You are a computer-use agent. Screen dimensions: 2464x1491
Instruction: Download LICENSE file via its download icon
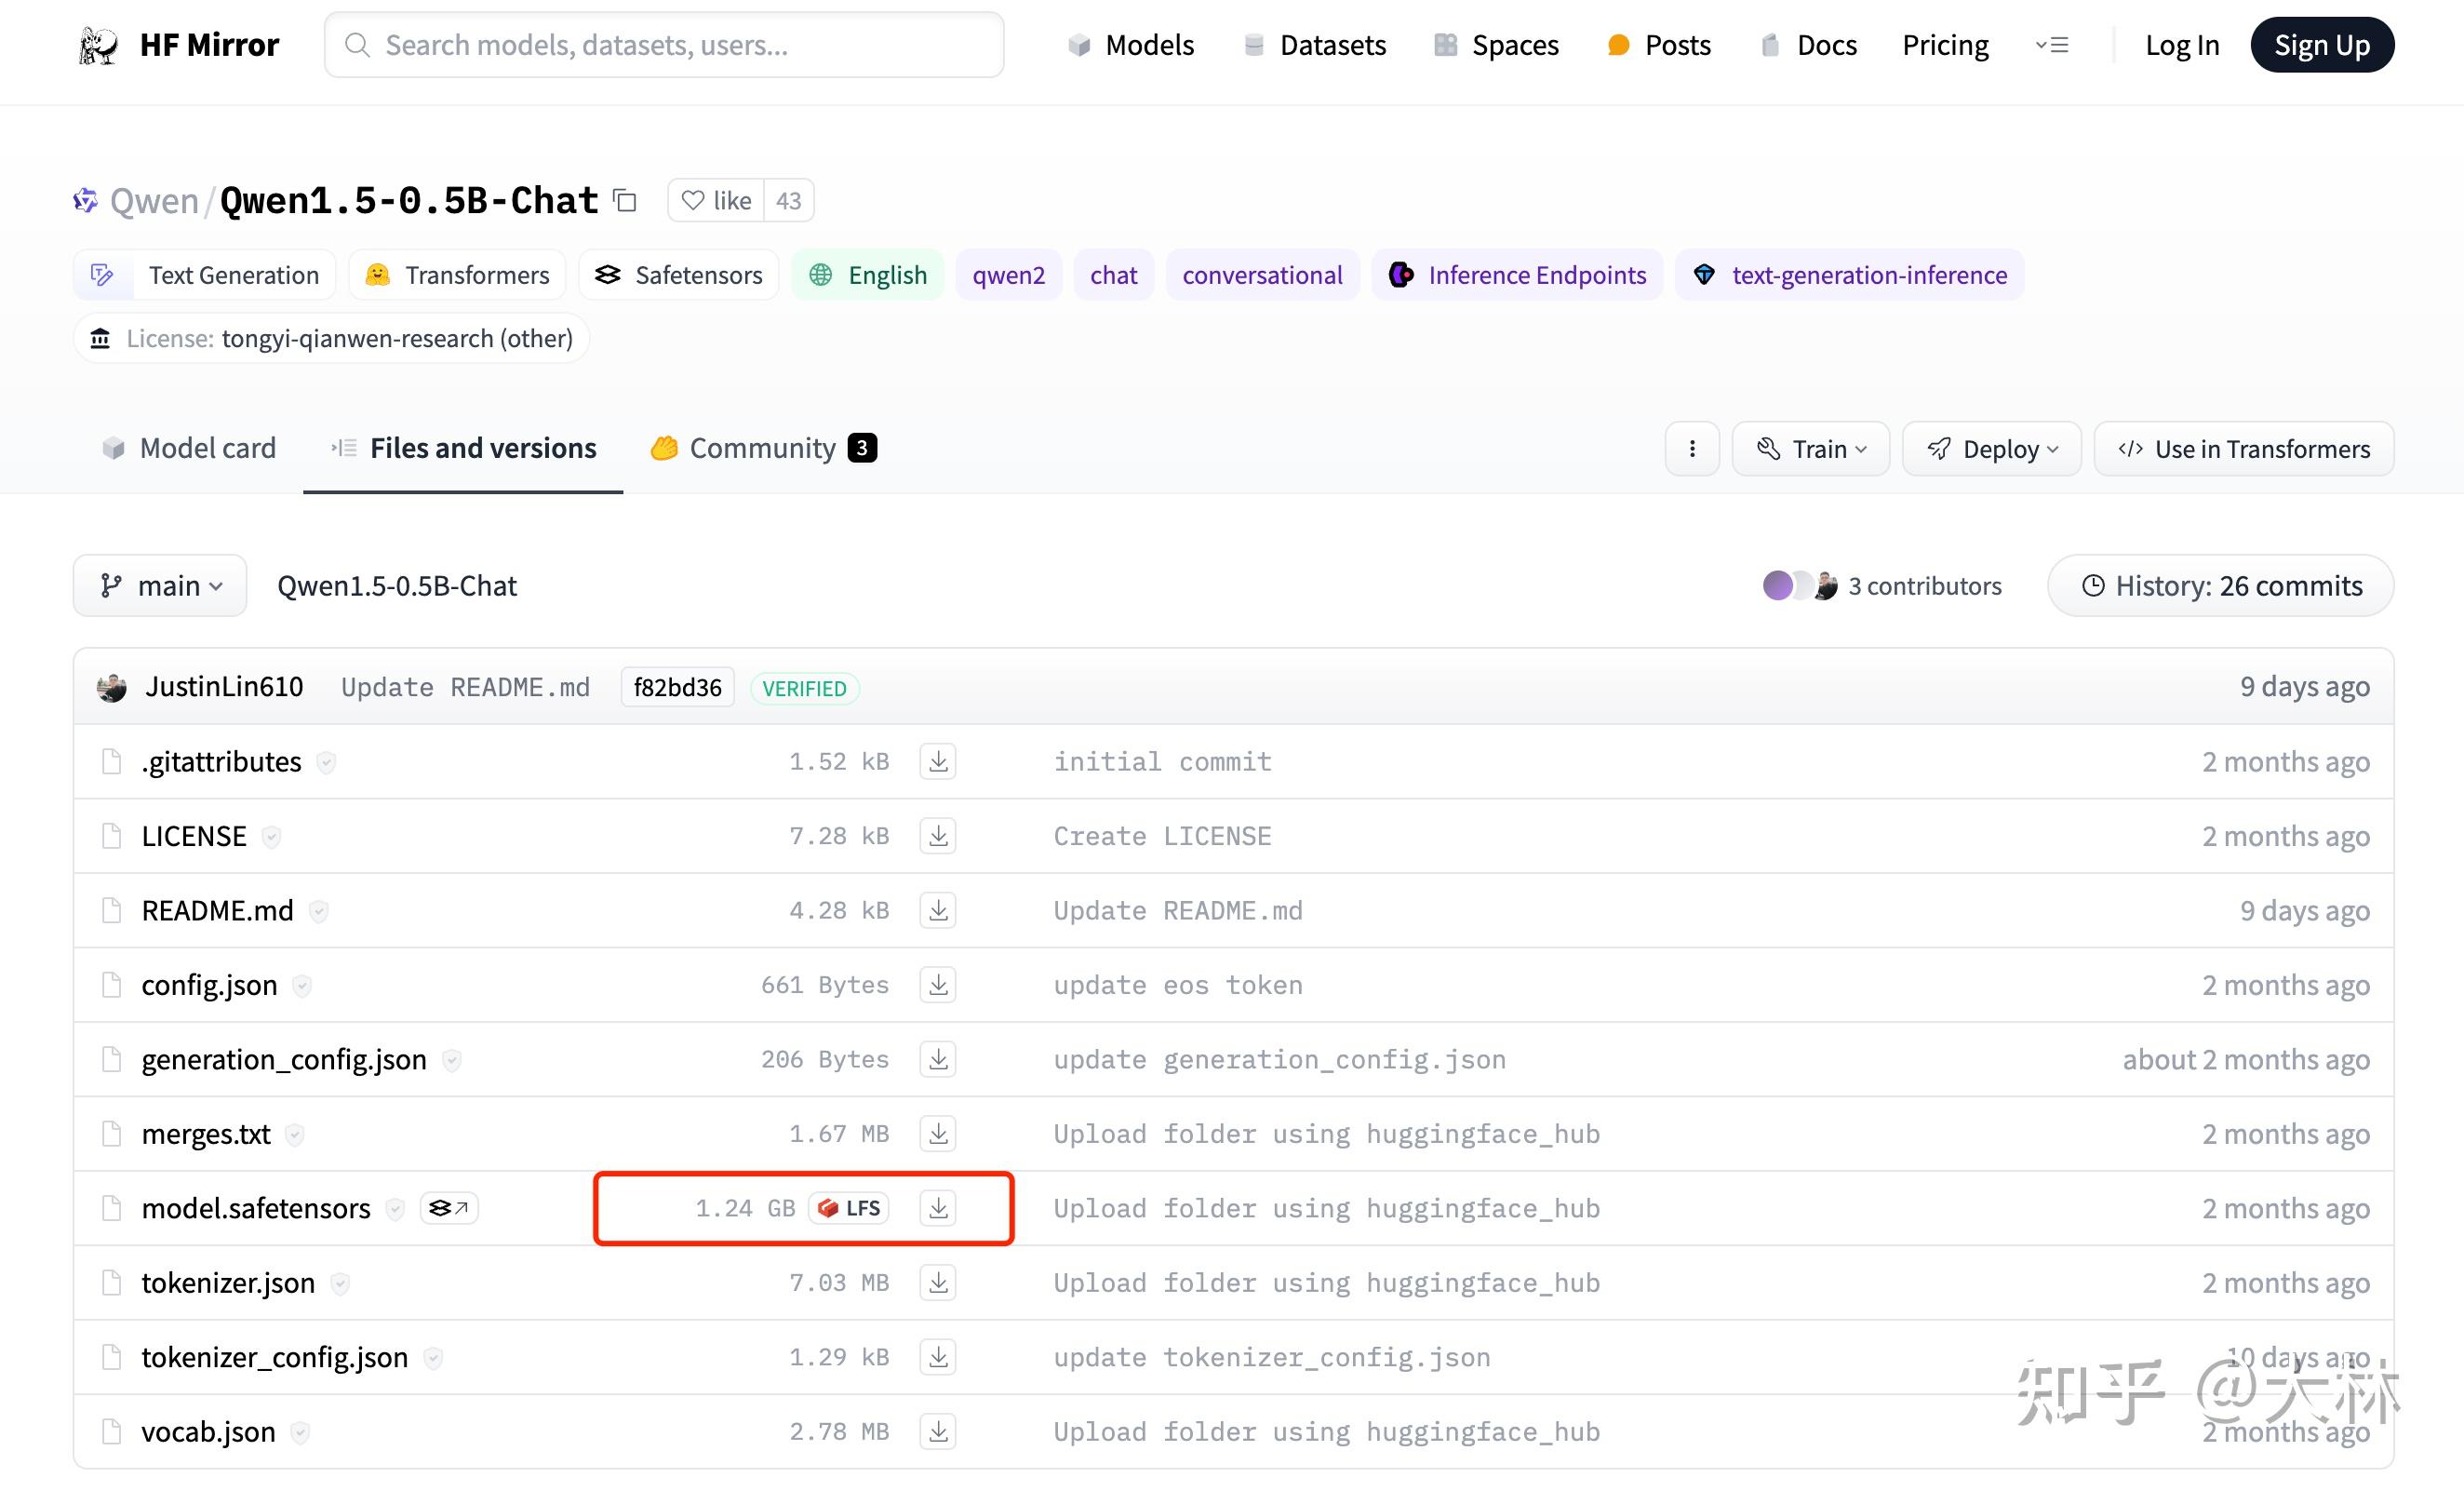(938, 836)
